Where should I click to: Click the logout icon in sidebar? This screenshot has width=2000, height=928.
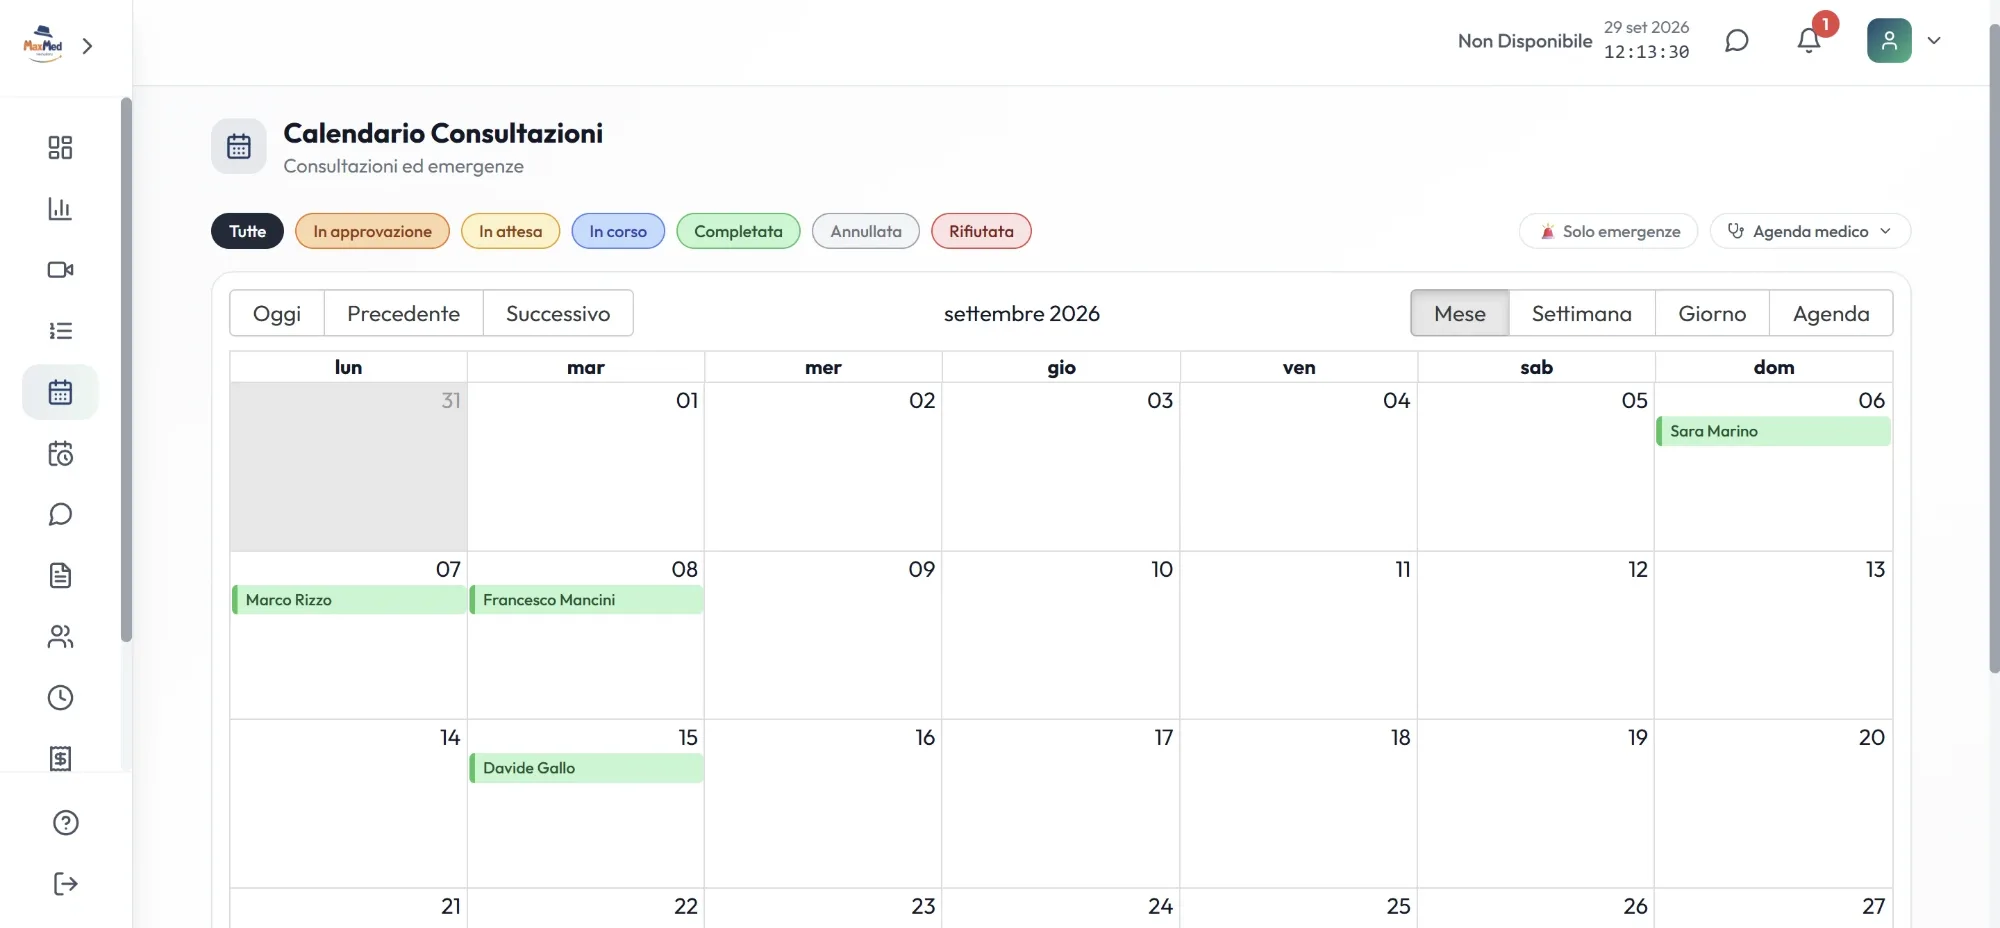tap(65, 883)
